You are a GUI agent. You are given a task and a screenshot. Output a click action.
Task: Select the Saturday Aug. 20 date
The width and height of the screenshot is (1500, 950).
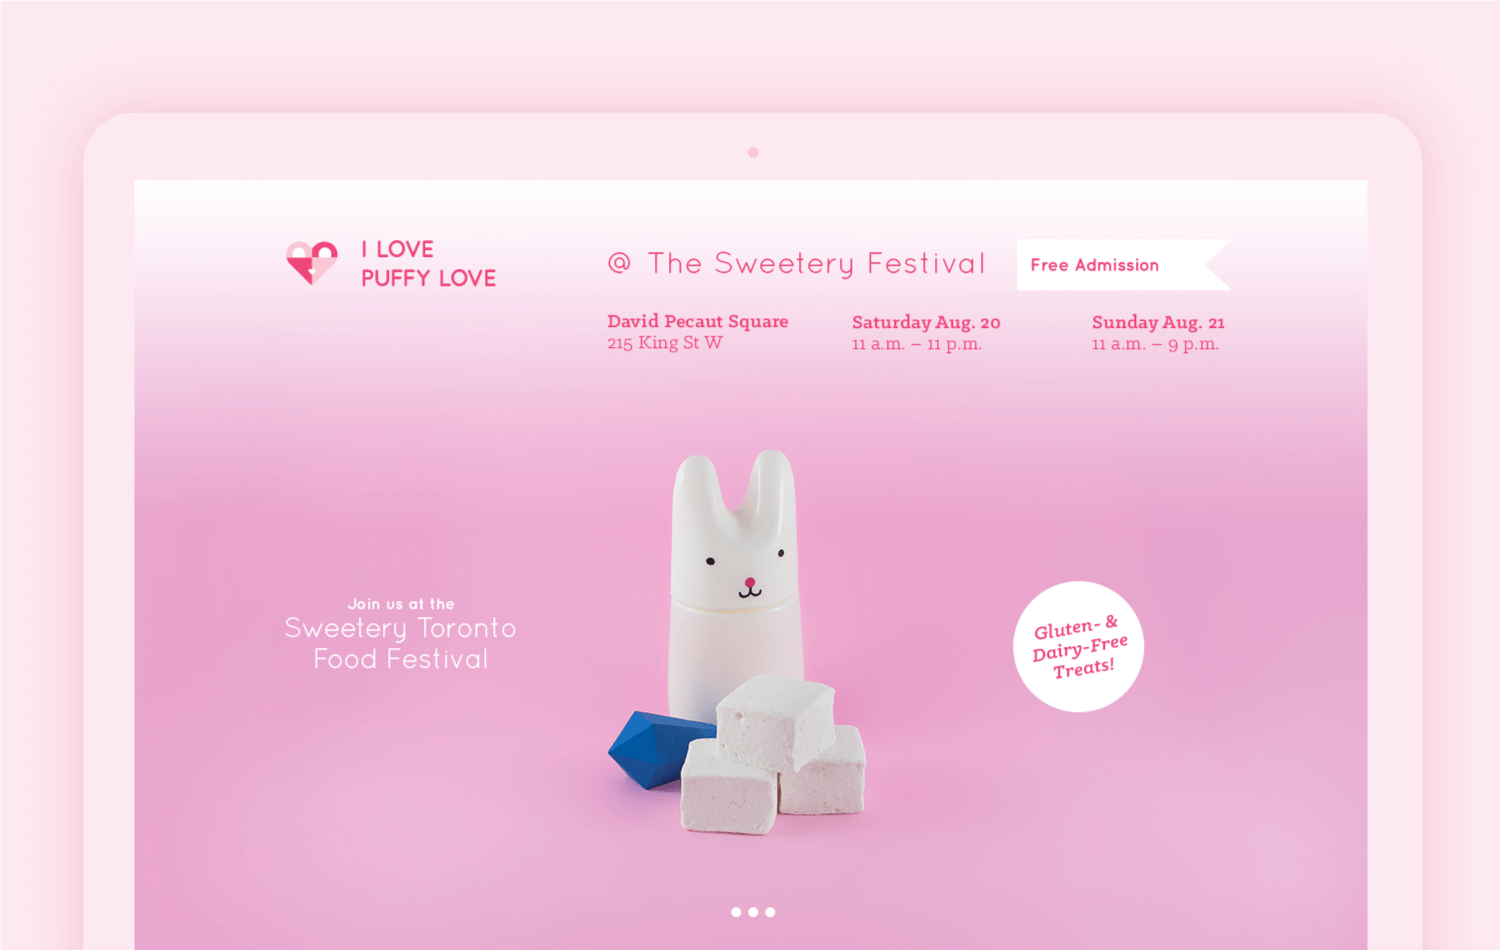tap(926, 322)
